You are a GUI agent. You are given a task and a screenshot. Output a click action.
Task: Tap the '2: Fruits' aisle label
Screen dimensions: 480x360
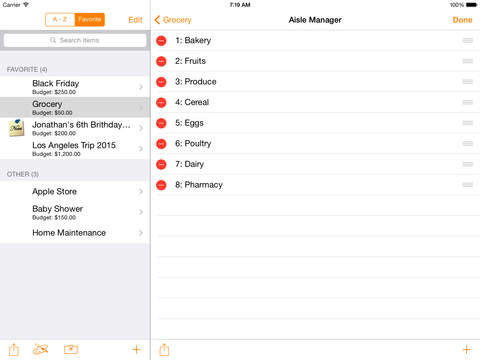(190, 61)
